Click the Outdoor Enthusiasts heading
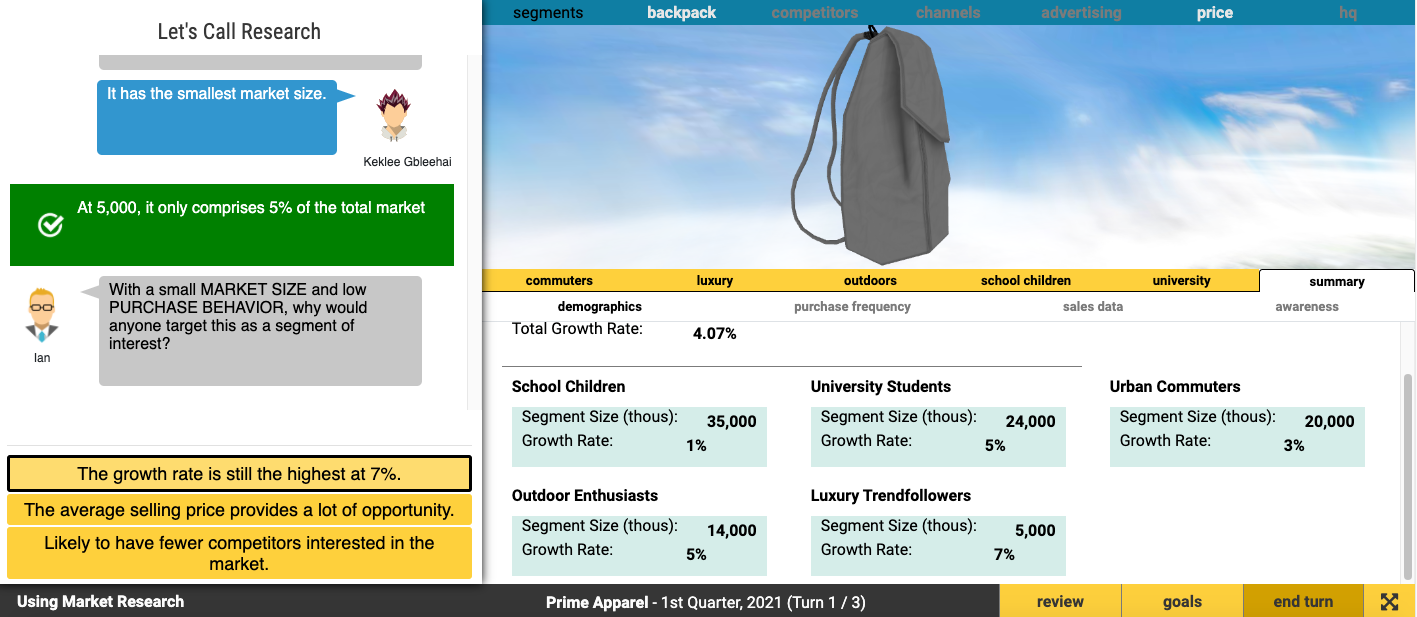This screenshot has width=1417, height=617. click(x=585, y=496)
